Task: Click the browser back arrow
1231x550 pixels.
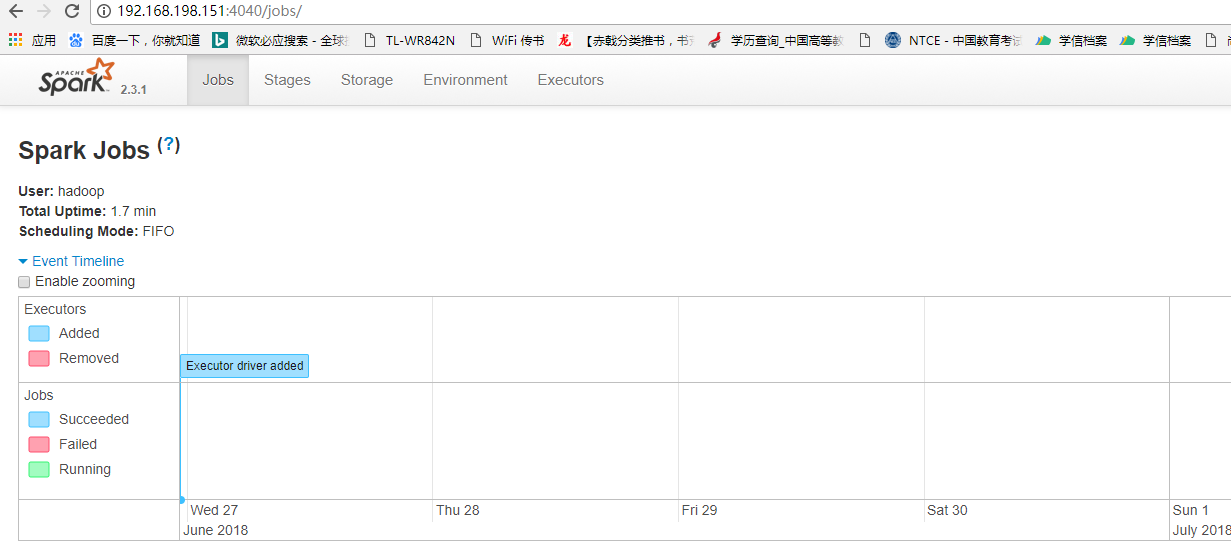Action: click(16, 12)
